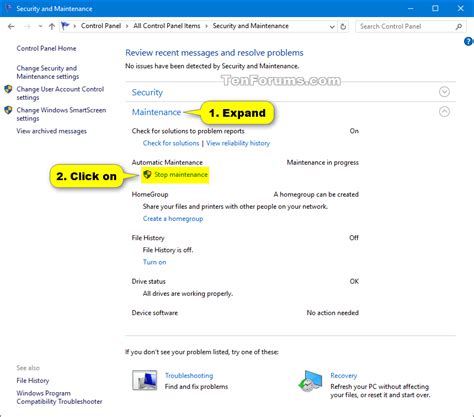Click the Security section heading
Viewport: 474px width, 417px height.
[147, 92]
